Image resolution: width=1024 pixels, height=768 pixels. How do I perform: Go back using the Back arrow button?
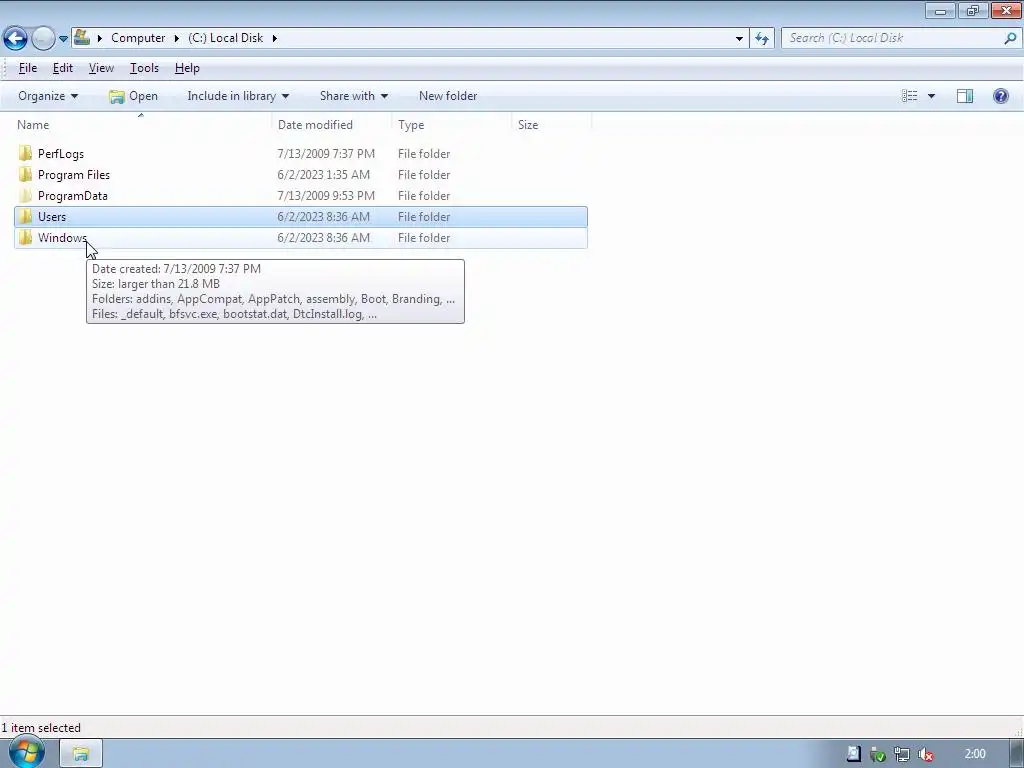(x=15, y=39)
